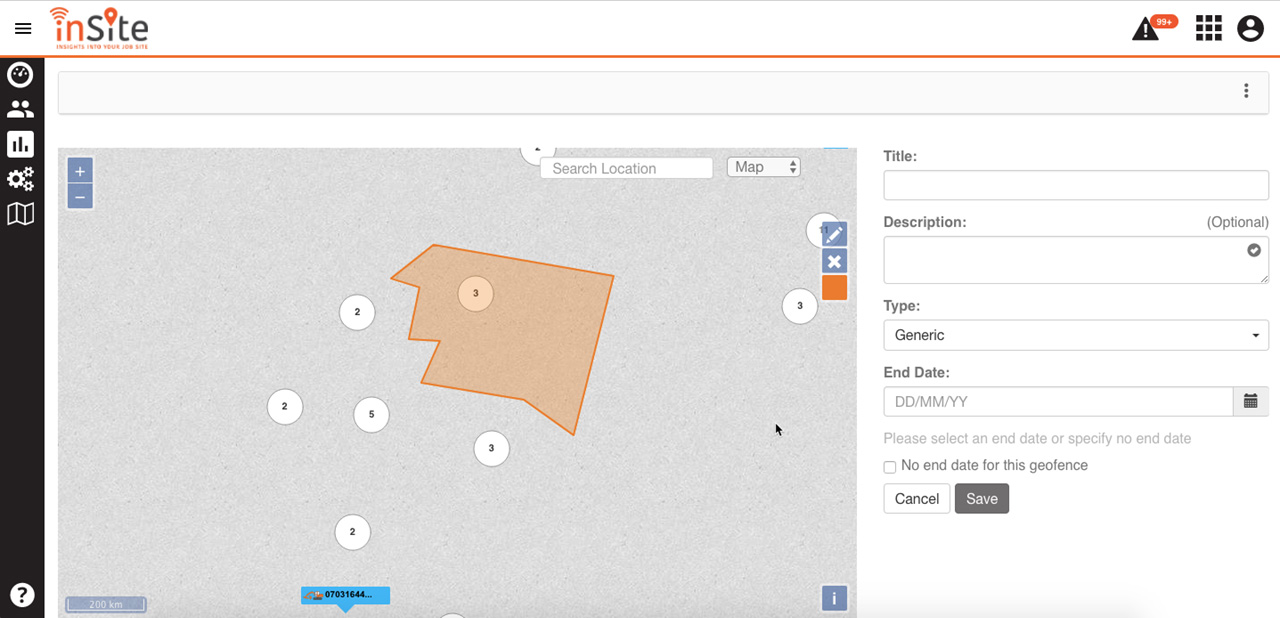This screenshot has width=1280, height=618.
Task: Click the Title input field
Action: tap(1075, 185)
